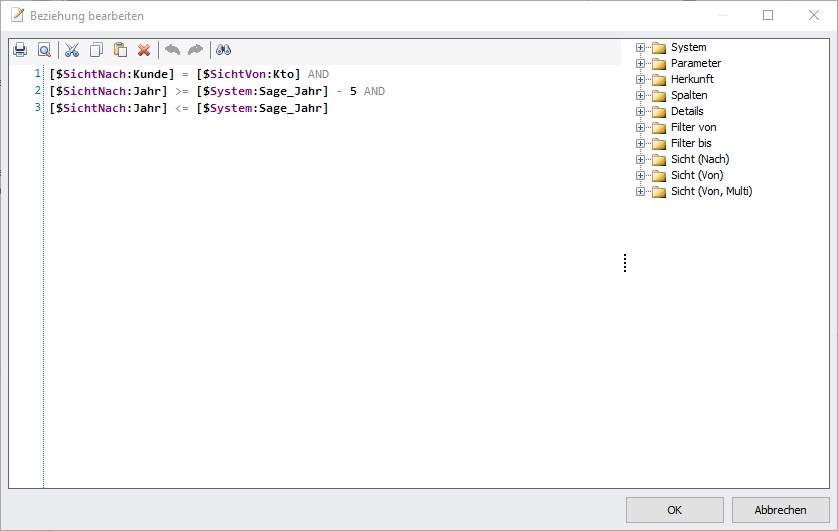The width and height of the screenshot is (838, 531).
Task: Select the Sicht (Von, Multi) folder label
Action: click(x=711, y=192)
